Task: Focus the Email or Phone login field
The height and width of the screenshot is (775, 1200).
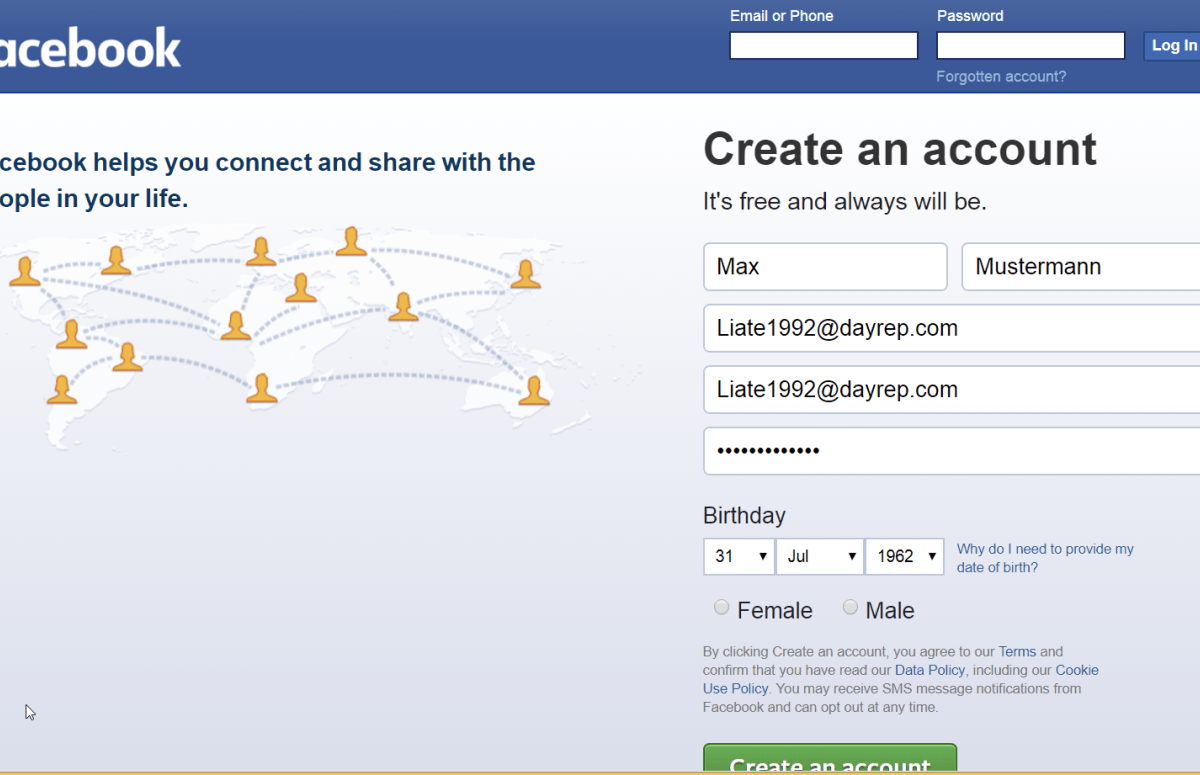Action: (824, 46)
